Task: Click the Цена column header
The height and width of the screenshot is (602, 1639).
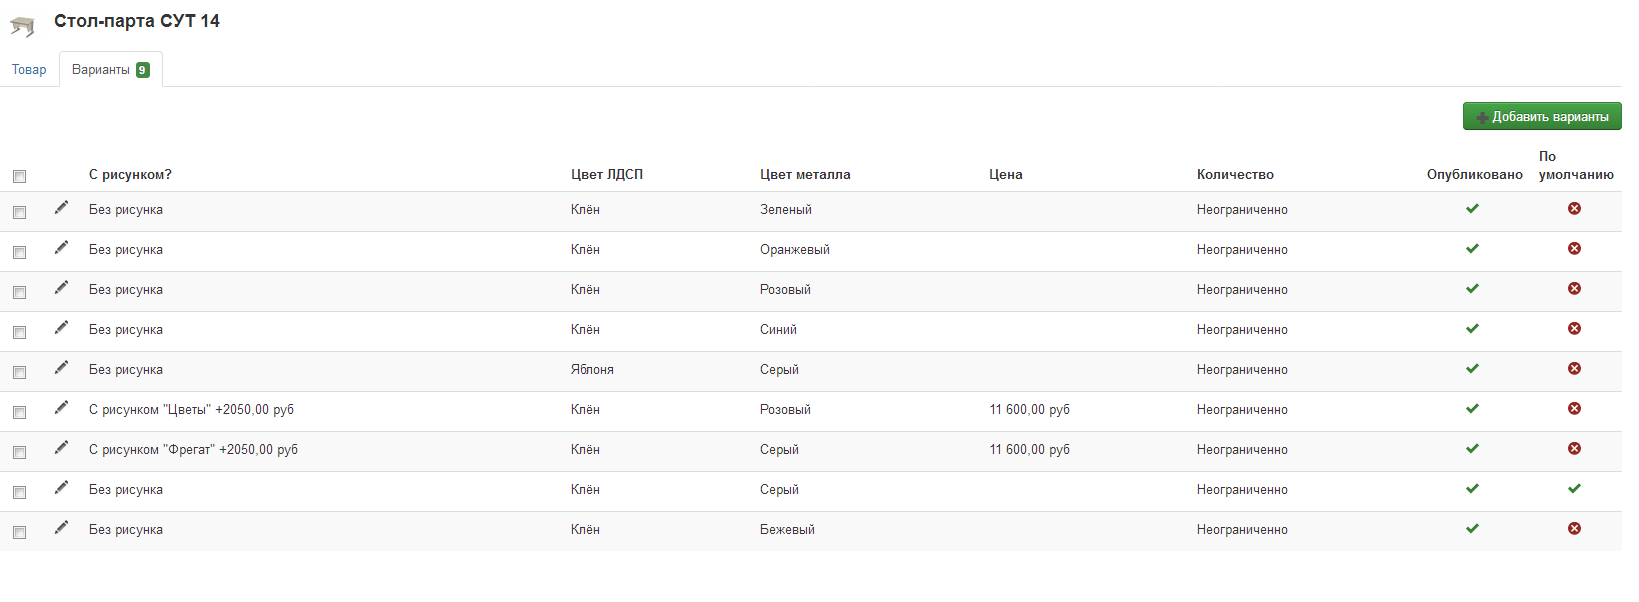Action: (x=1005, y=174)
